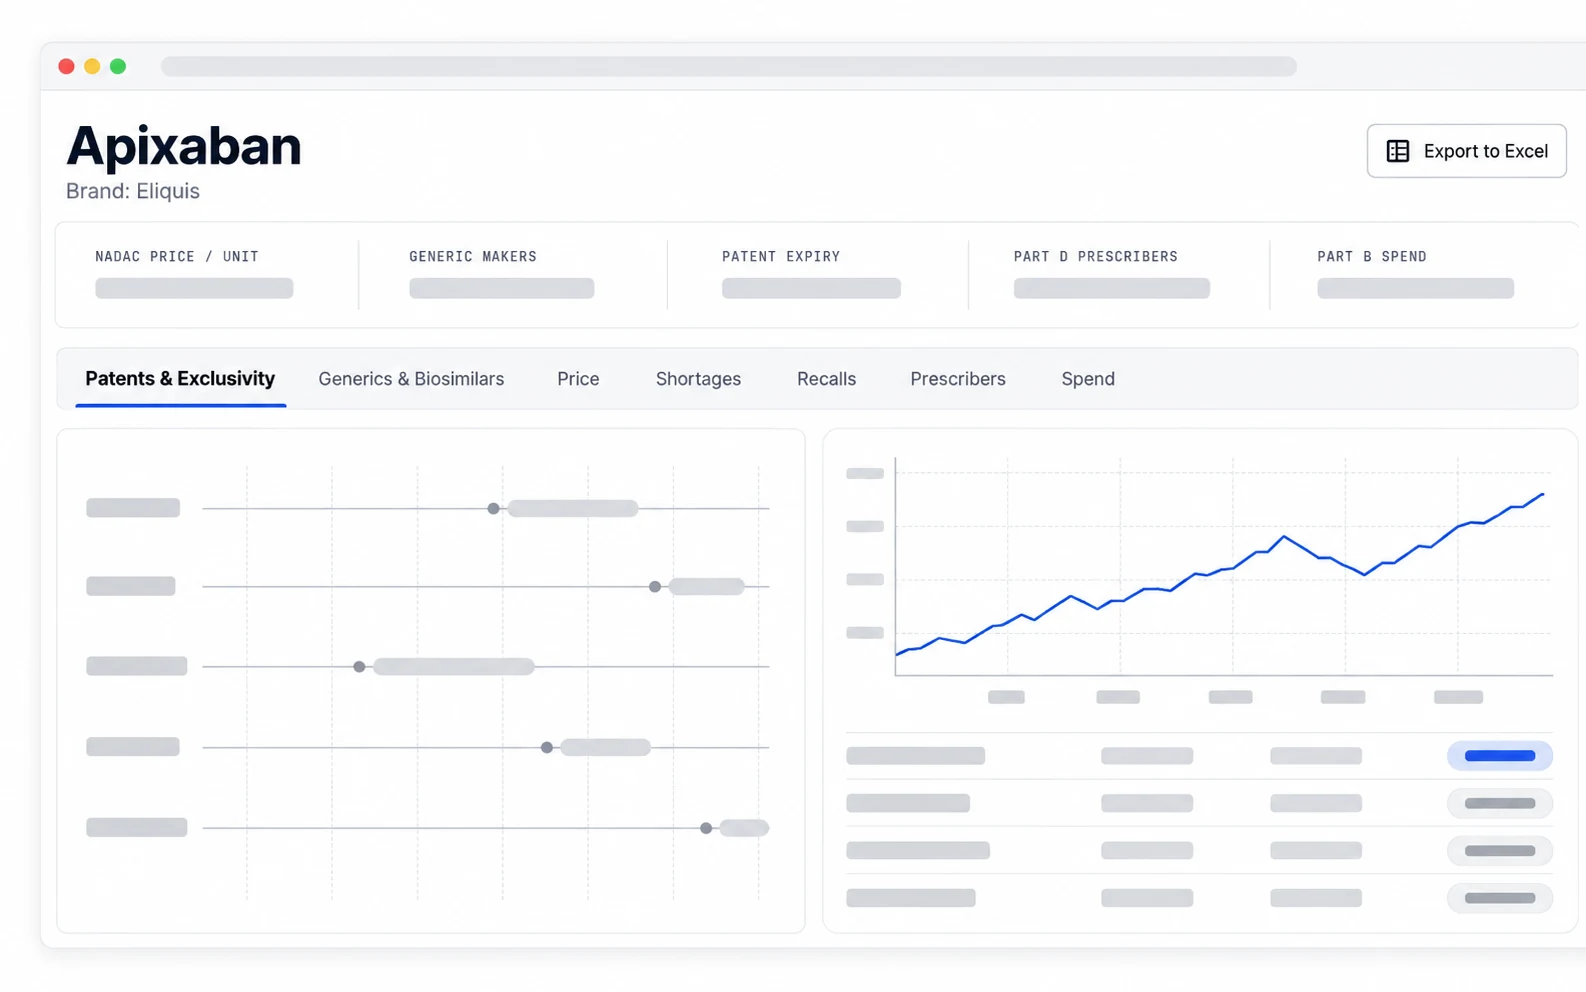
Task: Click the browser address bar
Action: (x=729, y=66)
